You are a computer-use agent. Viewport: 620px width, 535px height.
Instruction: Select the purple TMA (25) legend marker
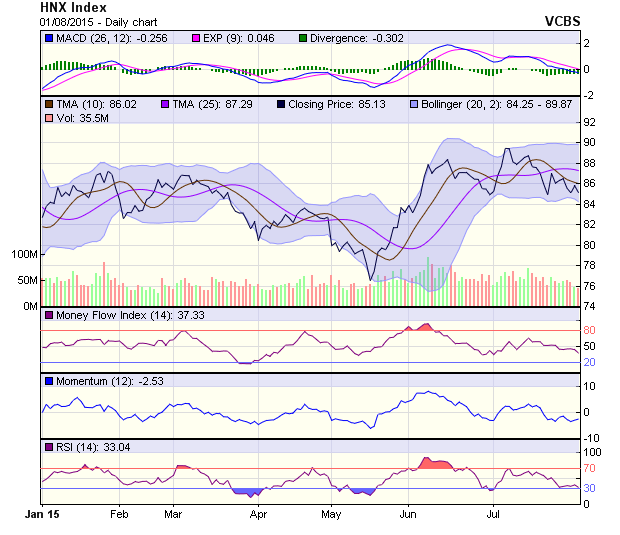pos(166,103)
